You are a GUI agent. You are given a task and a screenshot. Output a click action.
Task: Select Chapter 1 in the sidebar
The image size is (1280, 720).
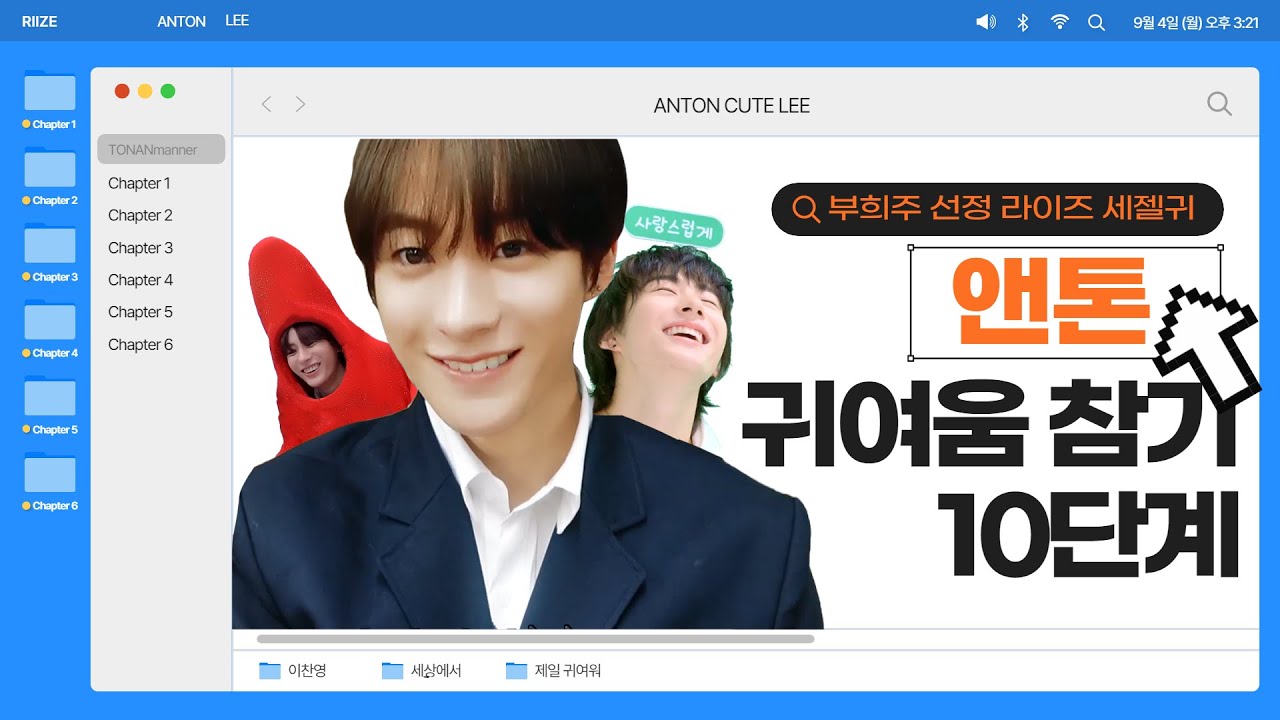coord(140,183)
